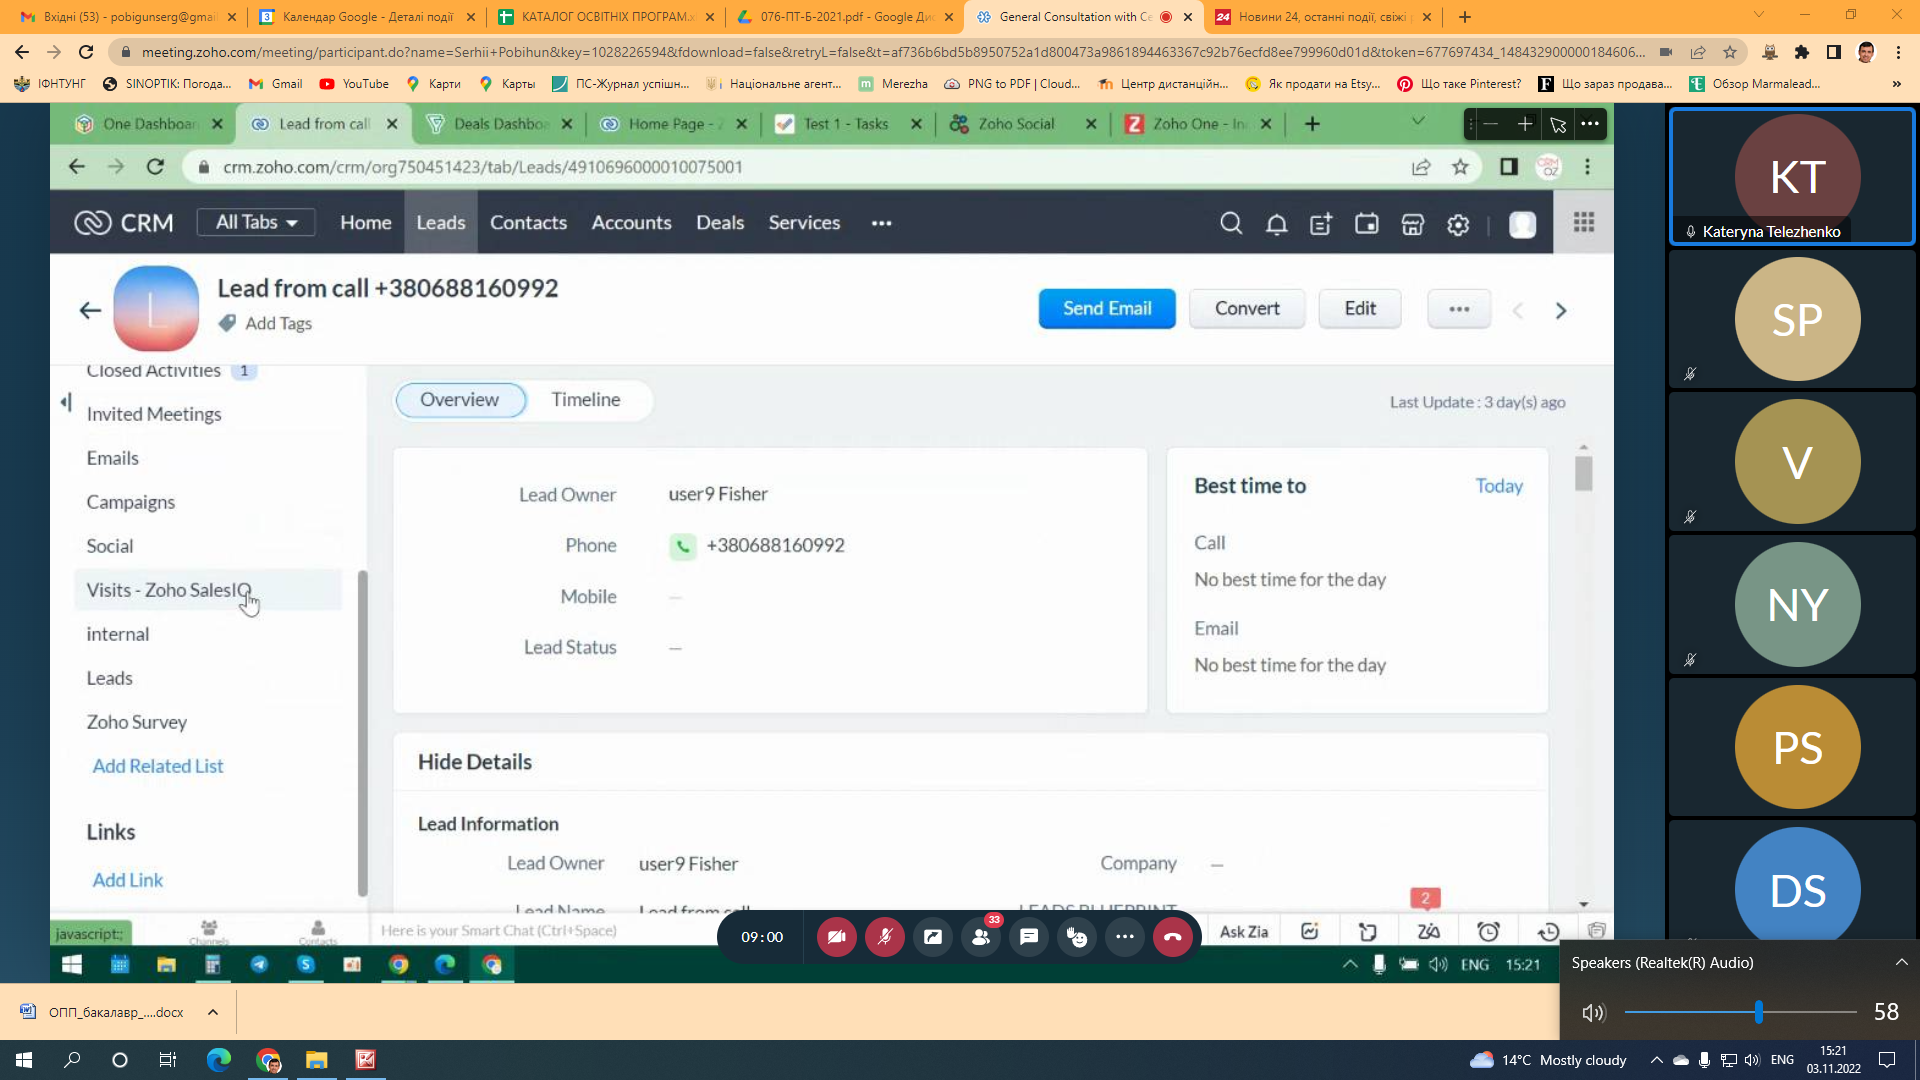This screenshot has width=1920, height=1080.
Task: Switch to Timeline tab
Action: click(585, 399)
